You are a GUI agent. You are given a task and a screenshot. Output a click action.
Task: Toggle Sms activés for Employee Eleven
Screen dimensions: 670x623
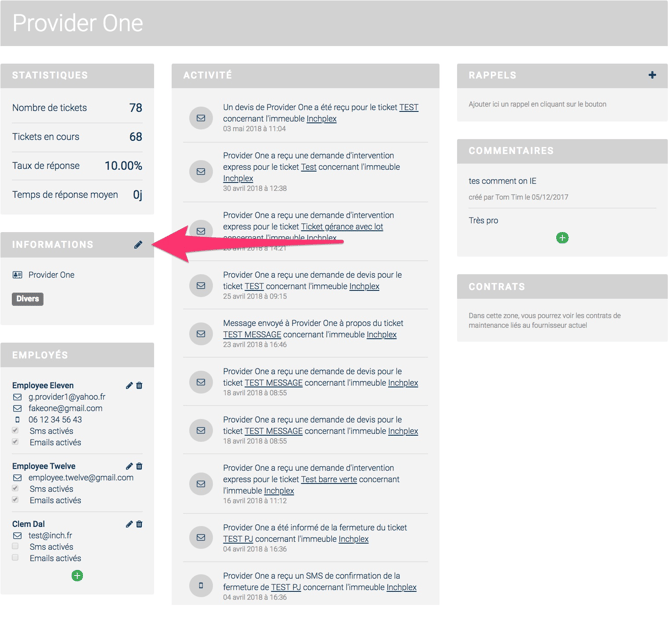[16, 431]
